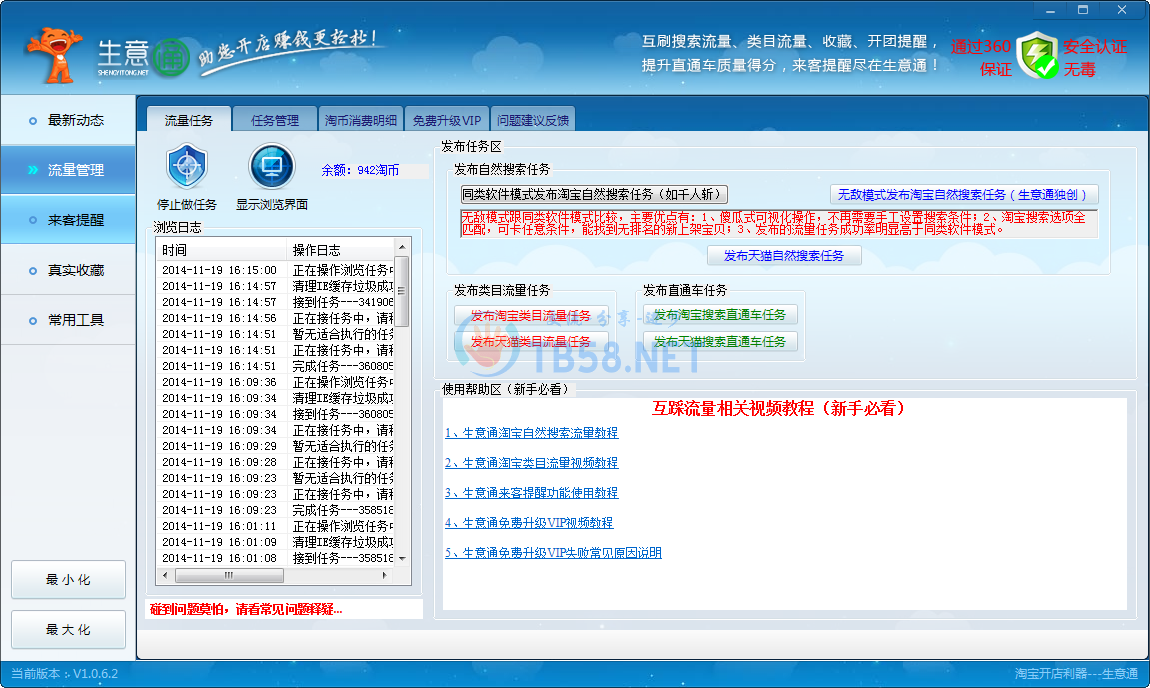1150x688 pixels.
Task: Select 流量管理 in the sidebar
Action: tap(67, 169)
